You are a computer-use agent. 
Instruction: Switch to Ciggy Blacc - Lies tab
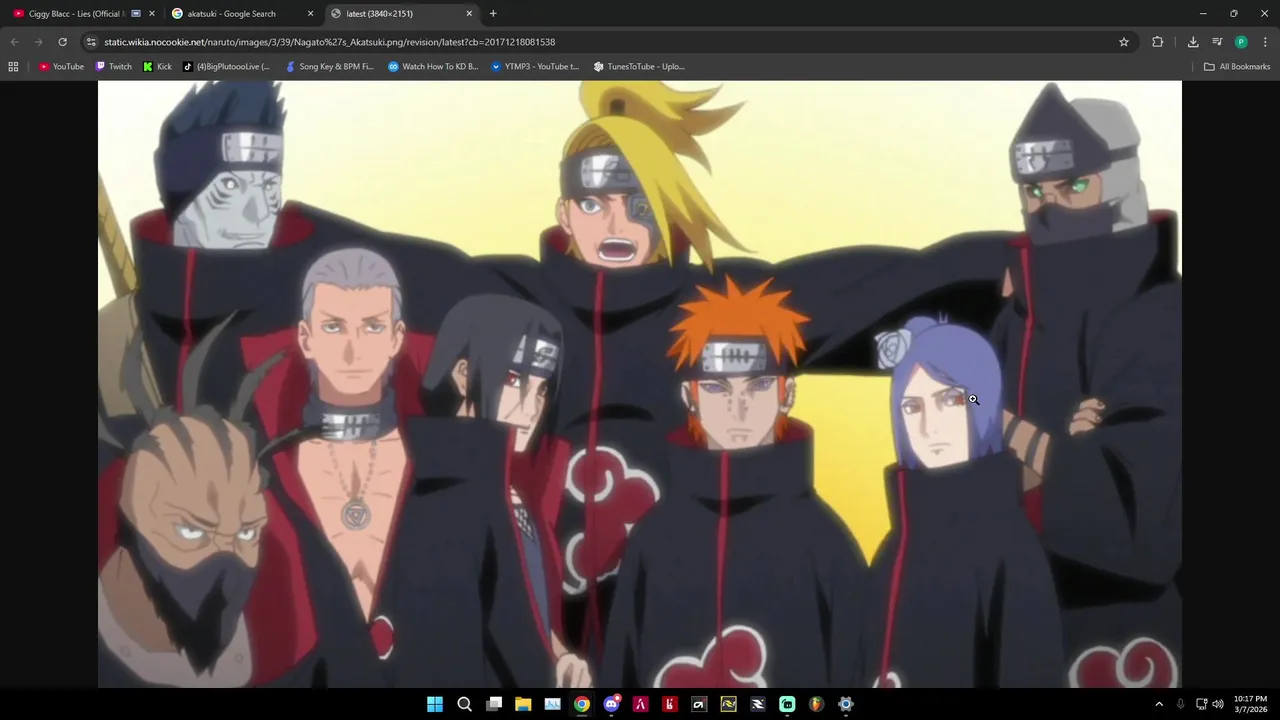click(x=82, y=14)
